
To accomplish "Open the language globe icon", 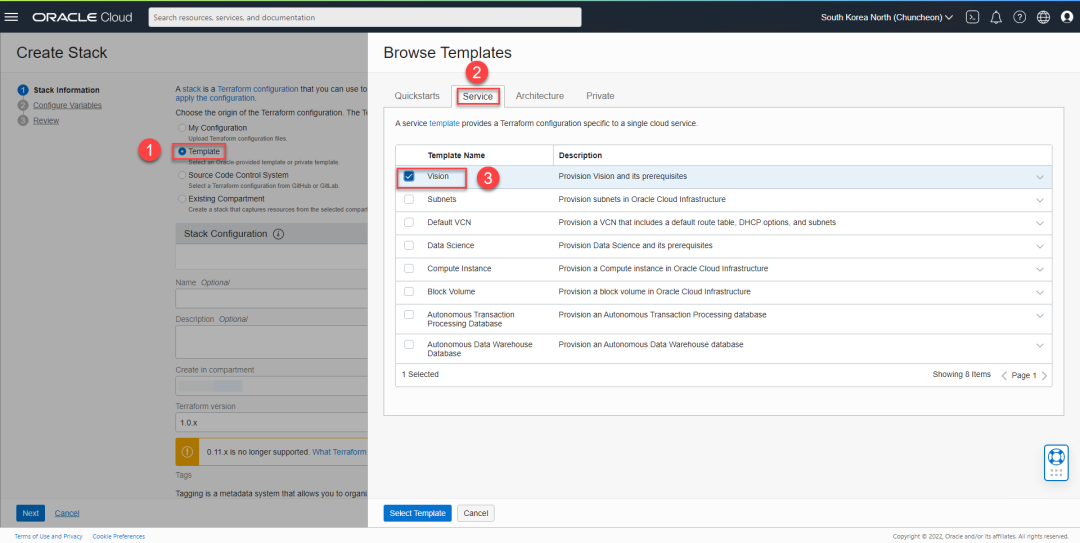I will (x=1043, y=17).
